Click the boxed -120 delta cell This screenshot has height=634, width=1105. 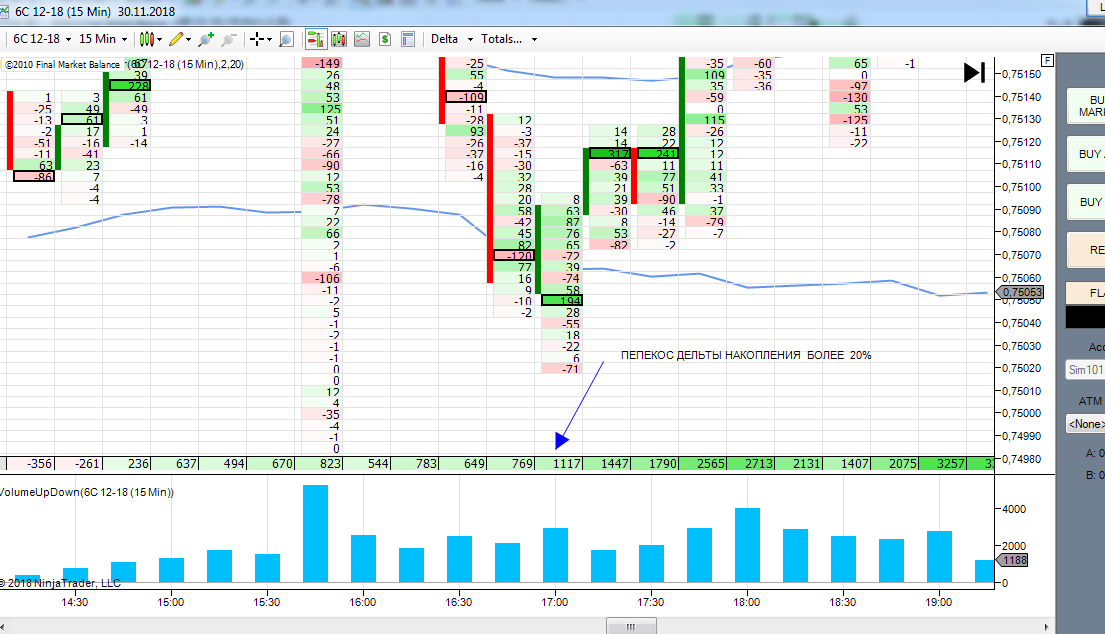point(514,255)
